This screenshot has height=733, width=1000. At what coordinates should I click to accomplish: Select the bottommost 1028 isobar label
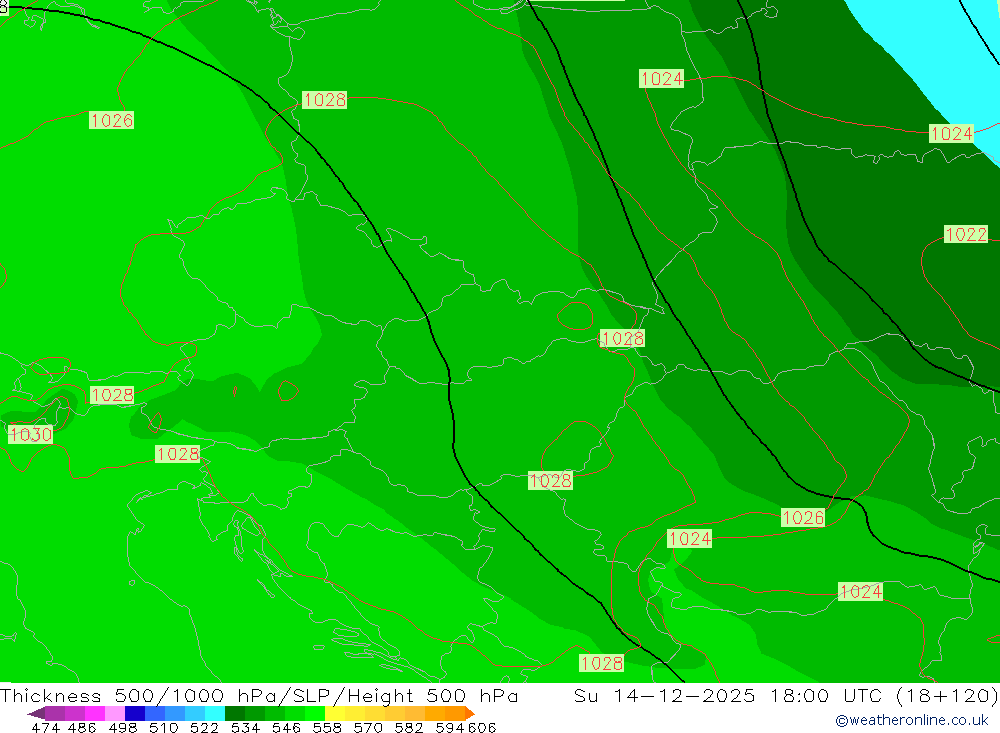601,663
